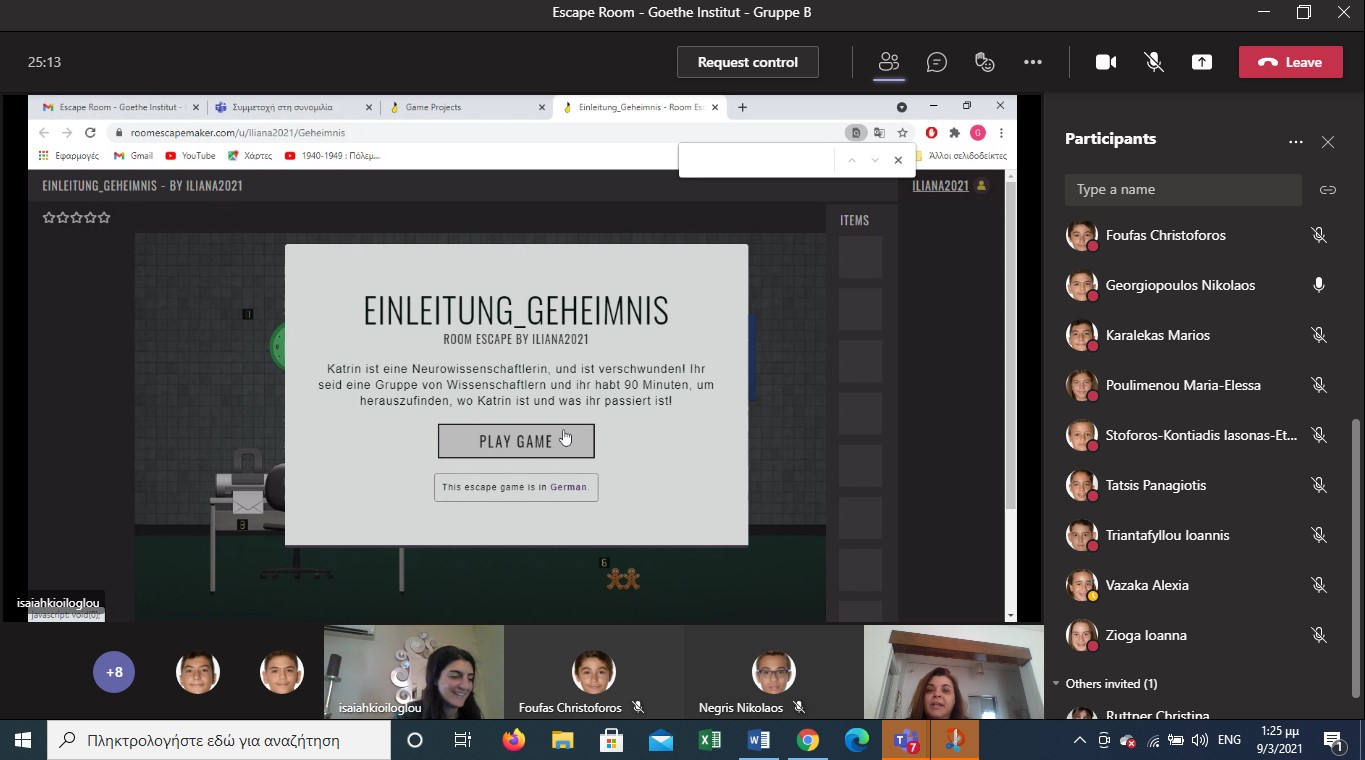Click the Participants people icon in toolbar
Screen dimensions: 1365x760
(x=888, y=62)
